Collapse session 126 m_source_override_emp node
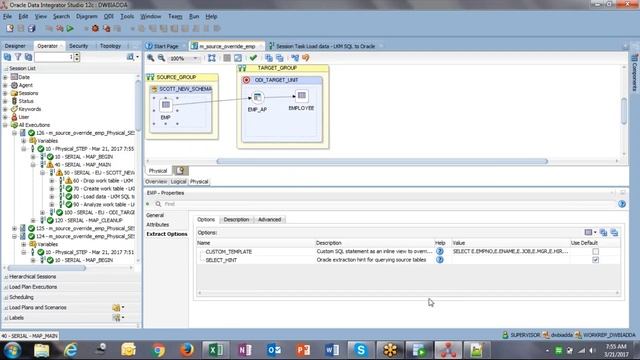 [x=14, y=133]
